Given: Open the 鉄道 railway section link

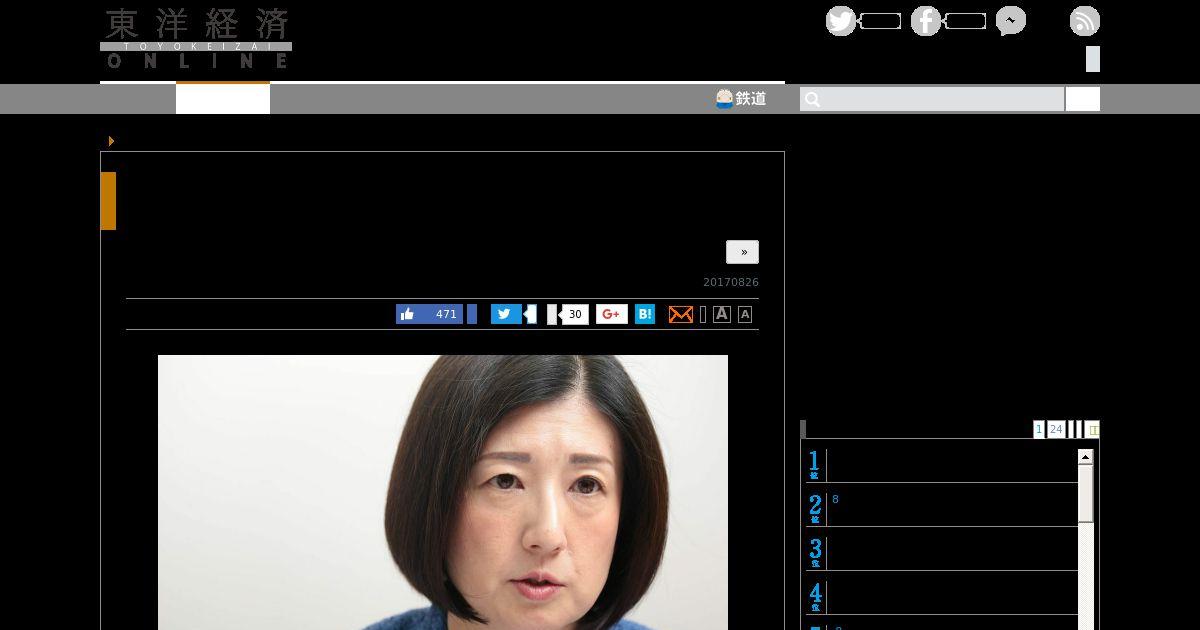Looking at the screenshot, I should tap(741, 98).
